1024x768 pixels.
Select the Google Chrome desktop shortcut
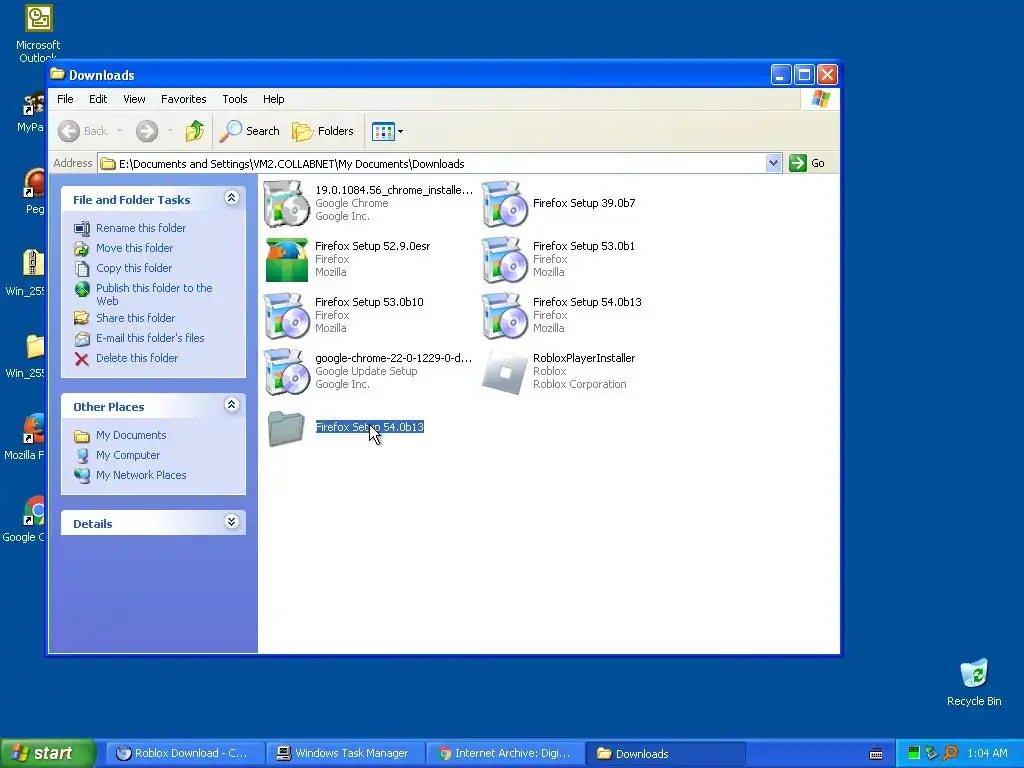[34, 511]
